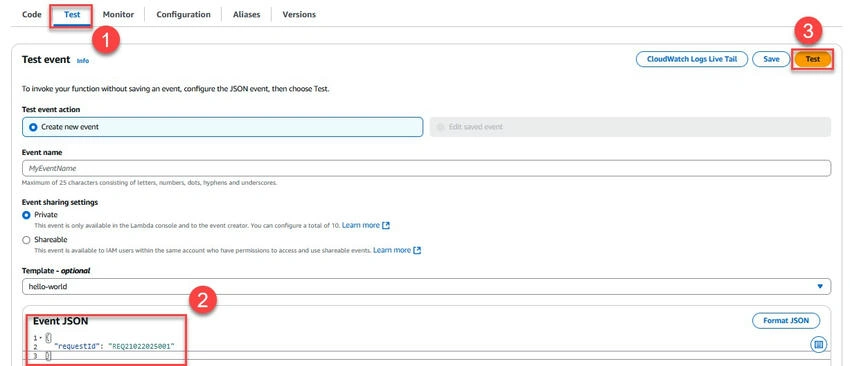This screenshot has width=850, height=366.
Task: Choose Shareable event sharing setting
Action: click(26, 240)
